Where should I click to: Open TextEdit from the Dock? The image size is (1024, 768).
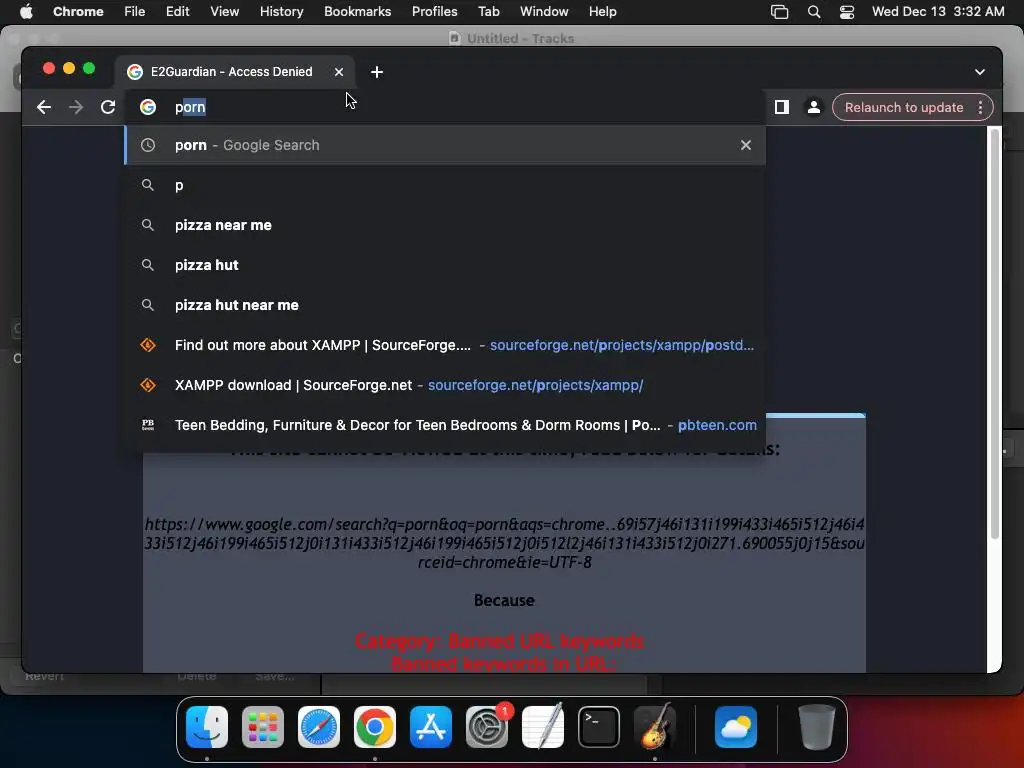[543, 727]
